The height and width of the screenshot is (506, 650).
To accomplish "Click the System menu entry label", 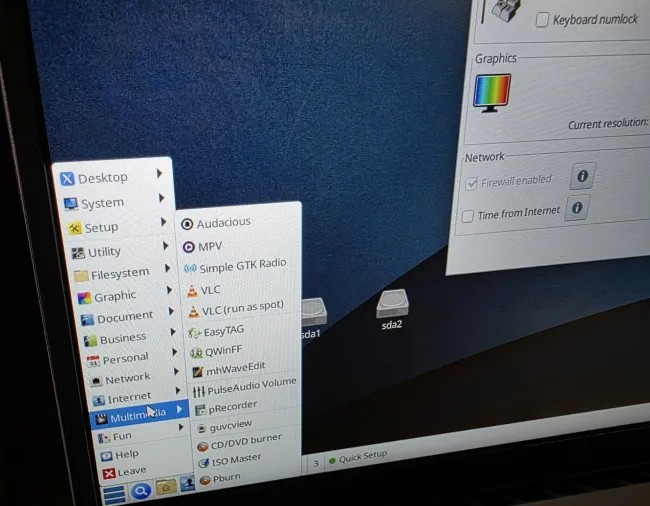I will click(x=102, y=203).
